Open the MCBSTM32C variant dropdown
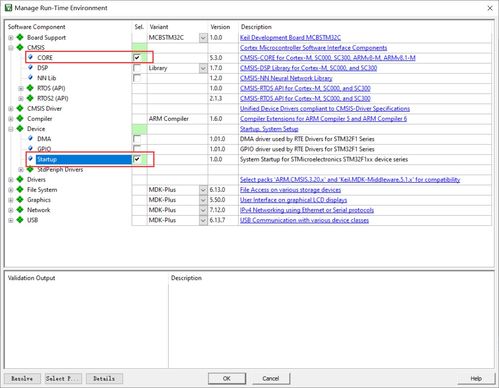The height and width of the screenshot is (388, 499). click(203, 38)
